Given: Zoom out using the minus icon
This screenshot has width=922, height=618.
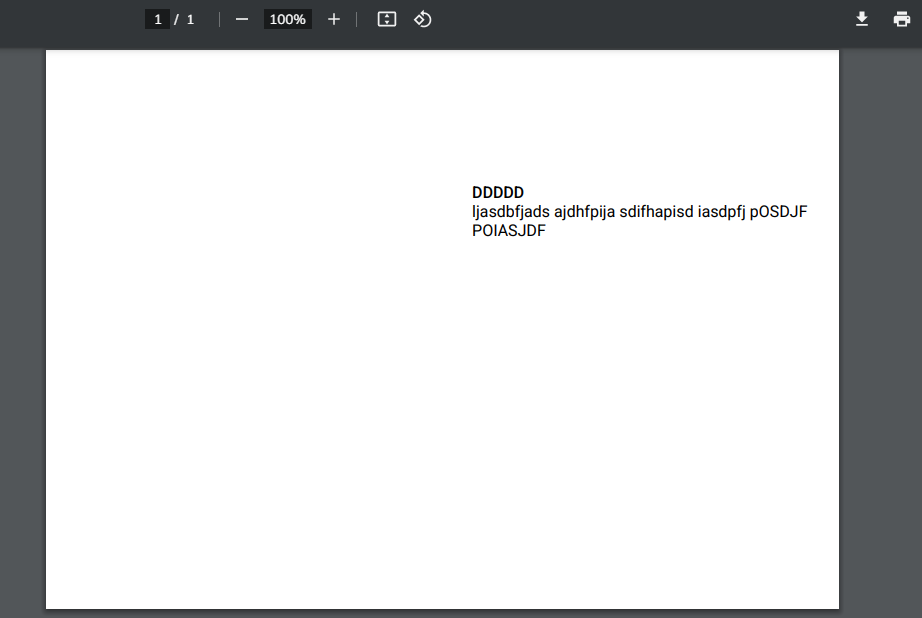Looking at the screenshot, I should [x=241, y=18].
